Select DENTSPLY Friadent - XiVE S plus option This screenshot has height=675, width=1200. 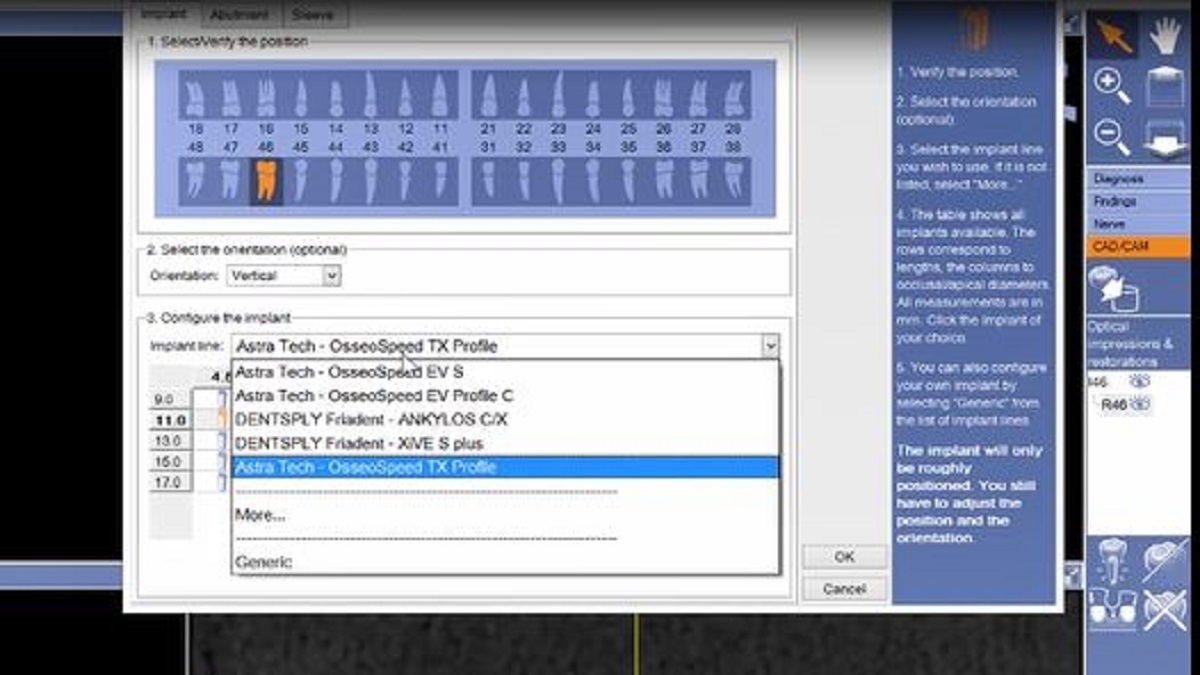(505, 443)
